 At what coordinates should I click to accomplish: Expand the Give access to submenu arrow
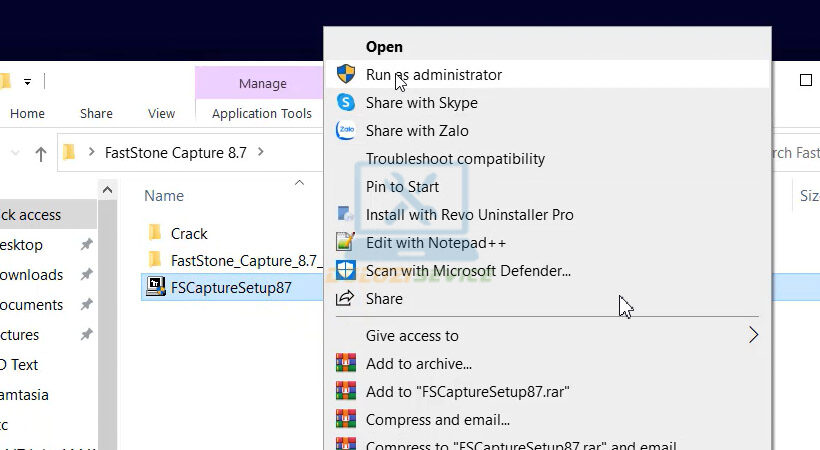point(753,336)
